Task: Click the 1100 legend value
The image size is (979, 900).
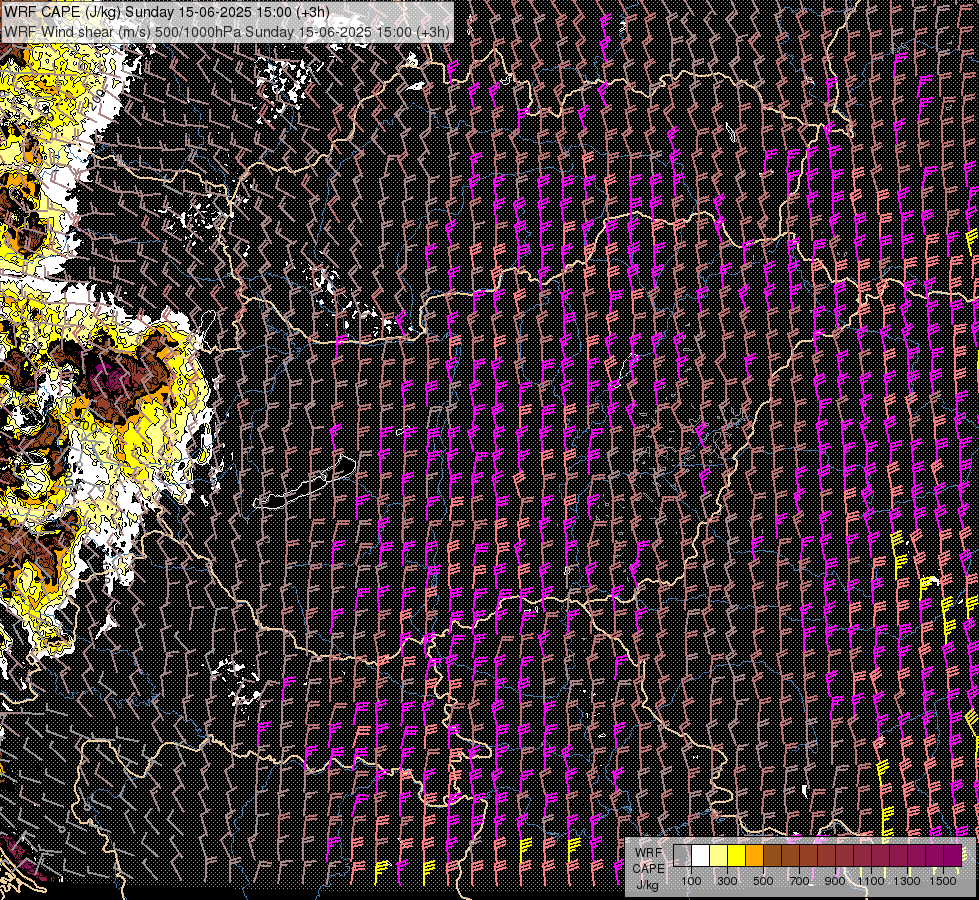Action: coord(871,881)
